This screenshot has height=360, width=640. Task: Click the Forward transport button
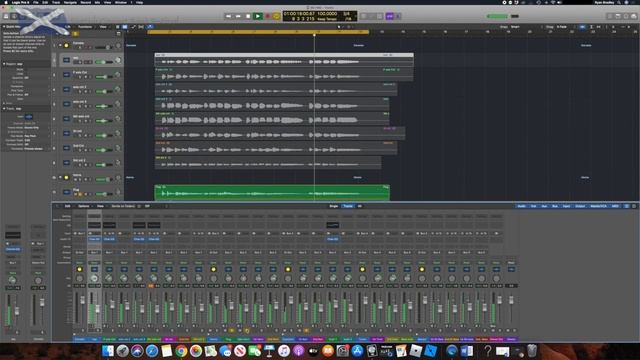(238, 16)
